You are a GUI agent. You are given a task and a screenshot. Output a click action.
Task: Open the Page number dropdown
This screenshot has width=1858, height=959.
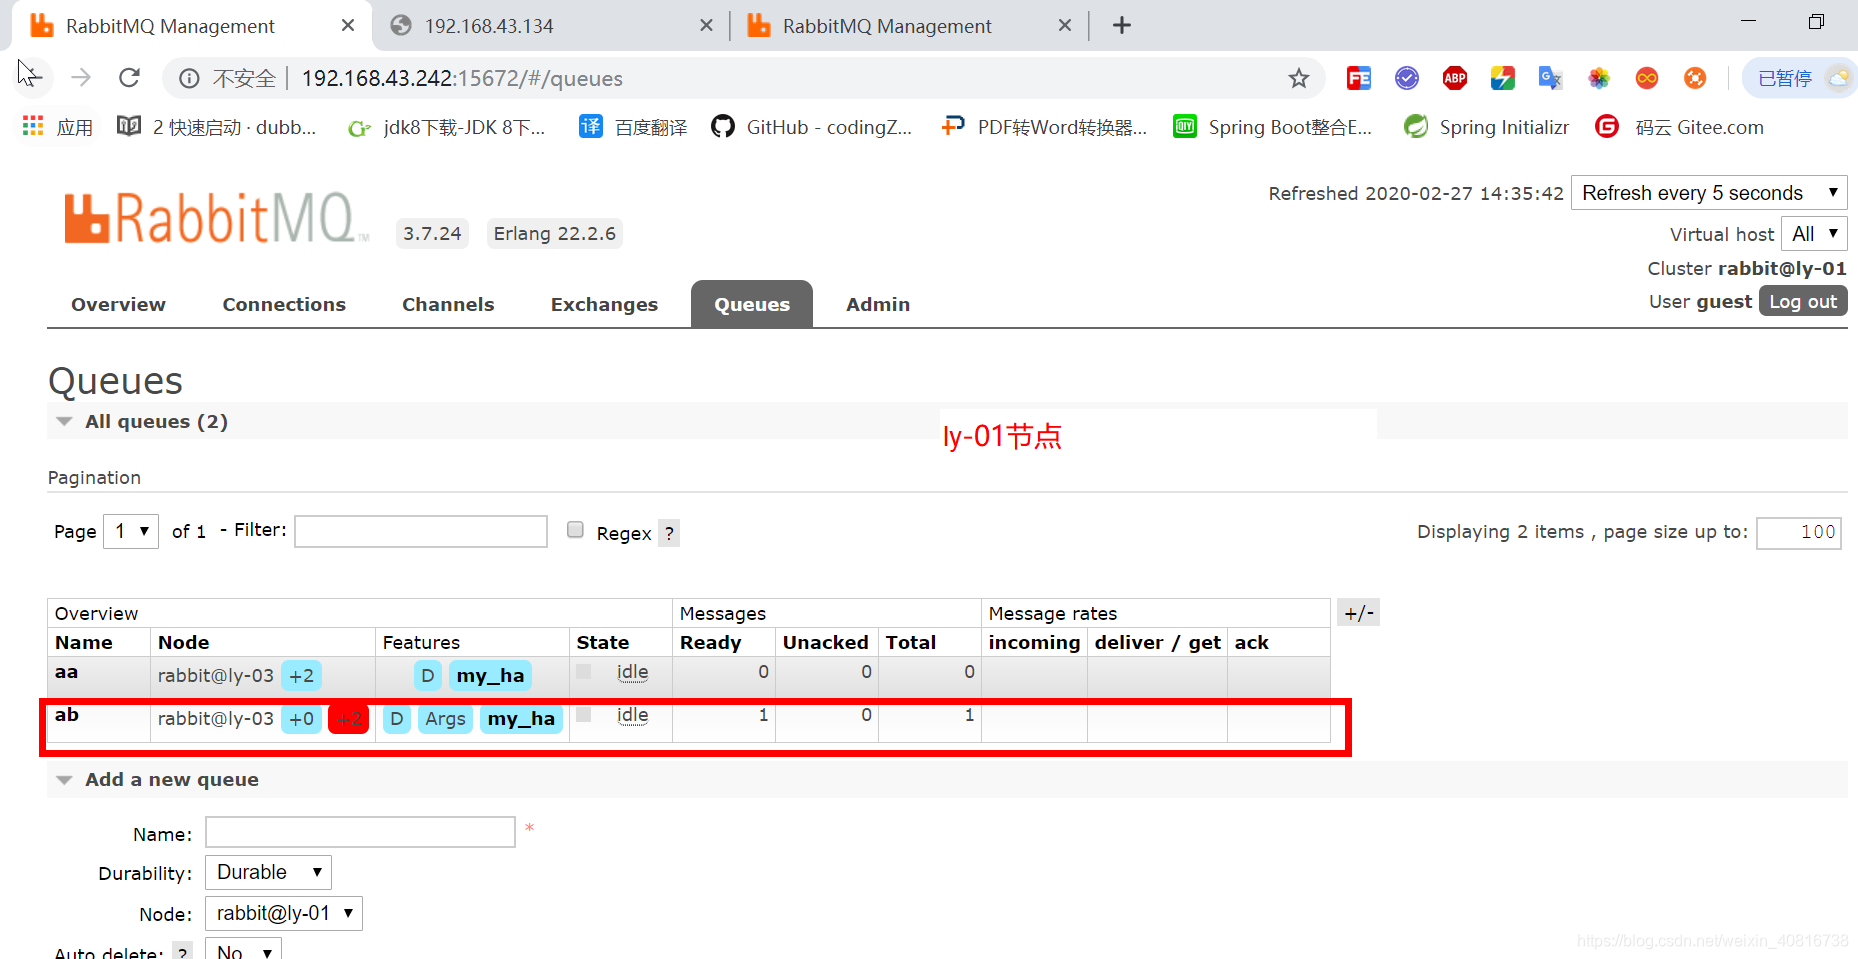131,531
